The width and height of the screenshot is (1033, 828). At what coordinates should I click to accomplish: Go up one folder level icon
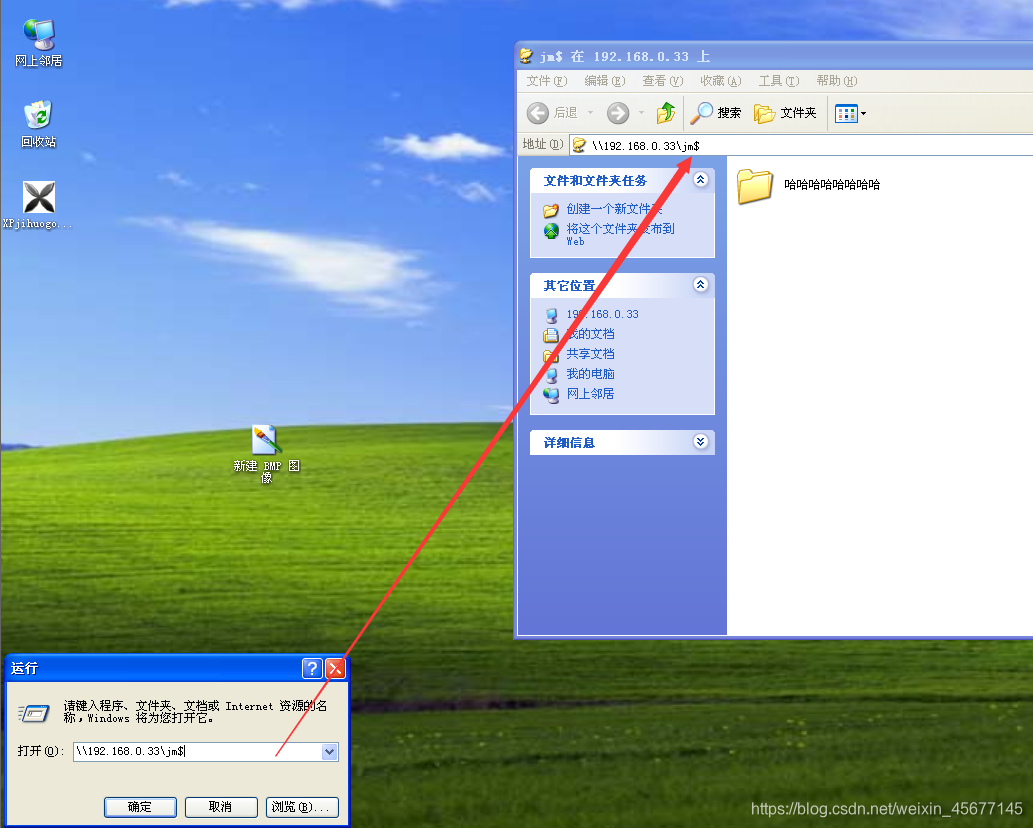(x=665, y=113)
